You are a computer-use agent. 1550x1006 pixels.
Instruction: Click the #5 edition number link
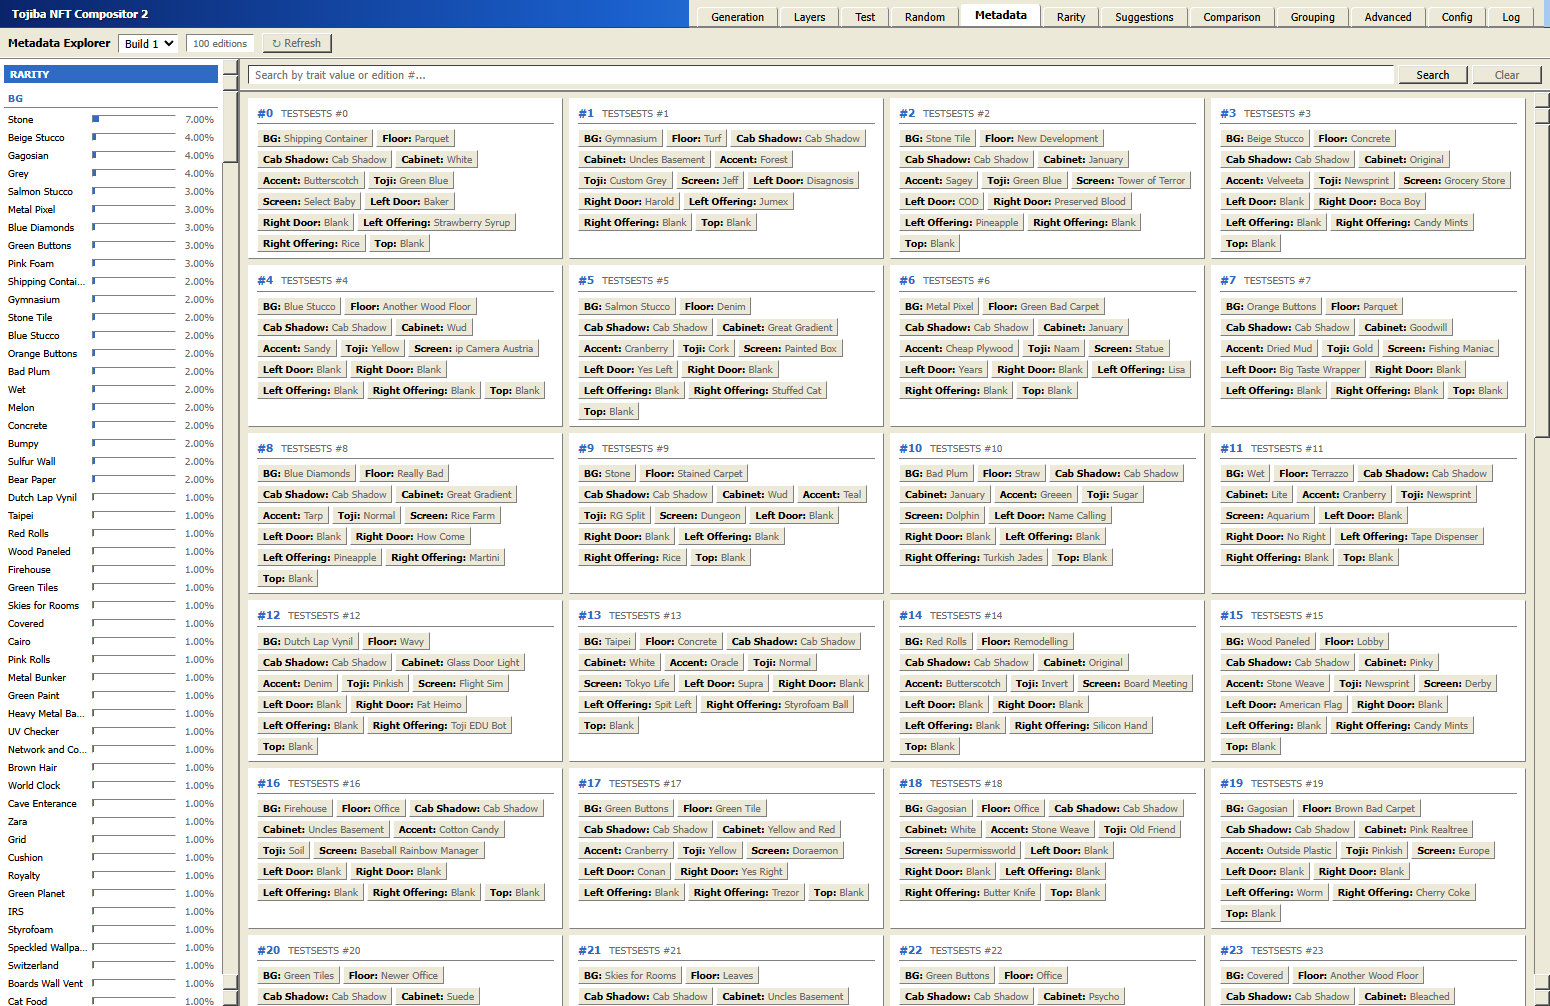[586, 281]
